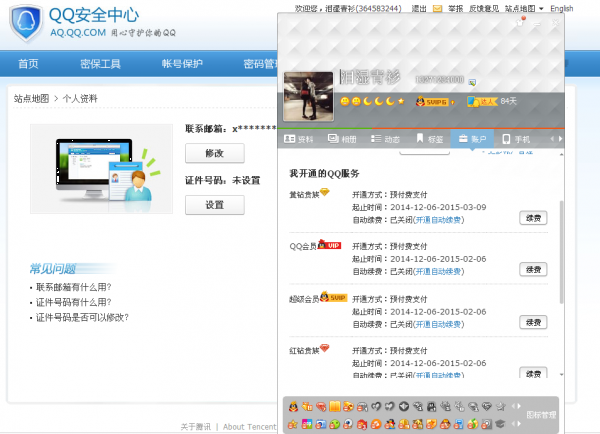The width and height of the screenshot is (600, 434).
Task: Click the blue camera icon in bottom row
Action: (321, 424)
